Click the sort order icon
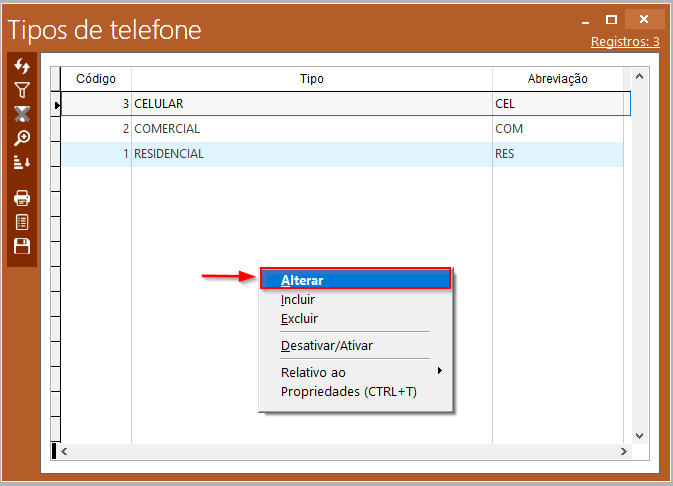This screenshot has height=486, width=673. [22, 162]
